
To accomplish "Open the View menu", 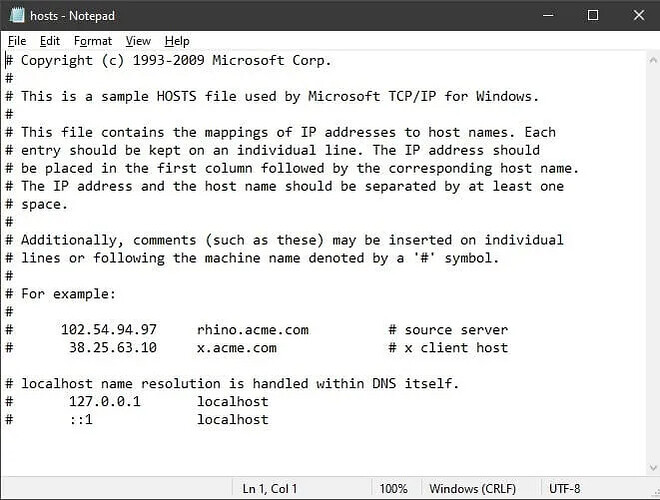I will coord(138,41).
